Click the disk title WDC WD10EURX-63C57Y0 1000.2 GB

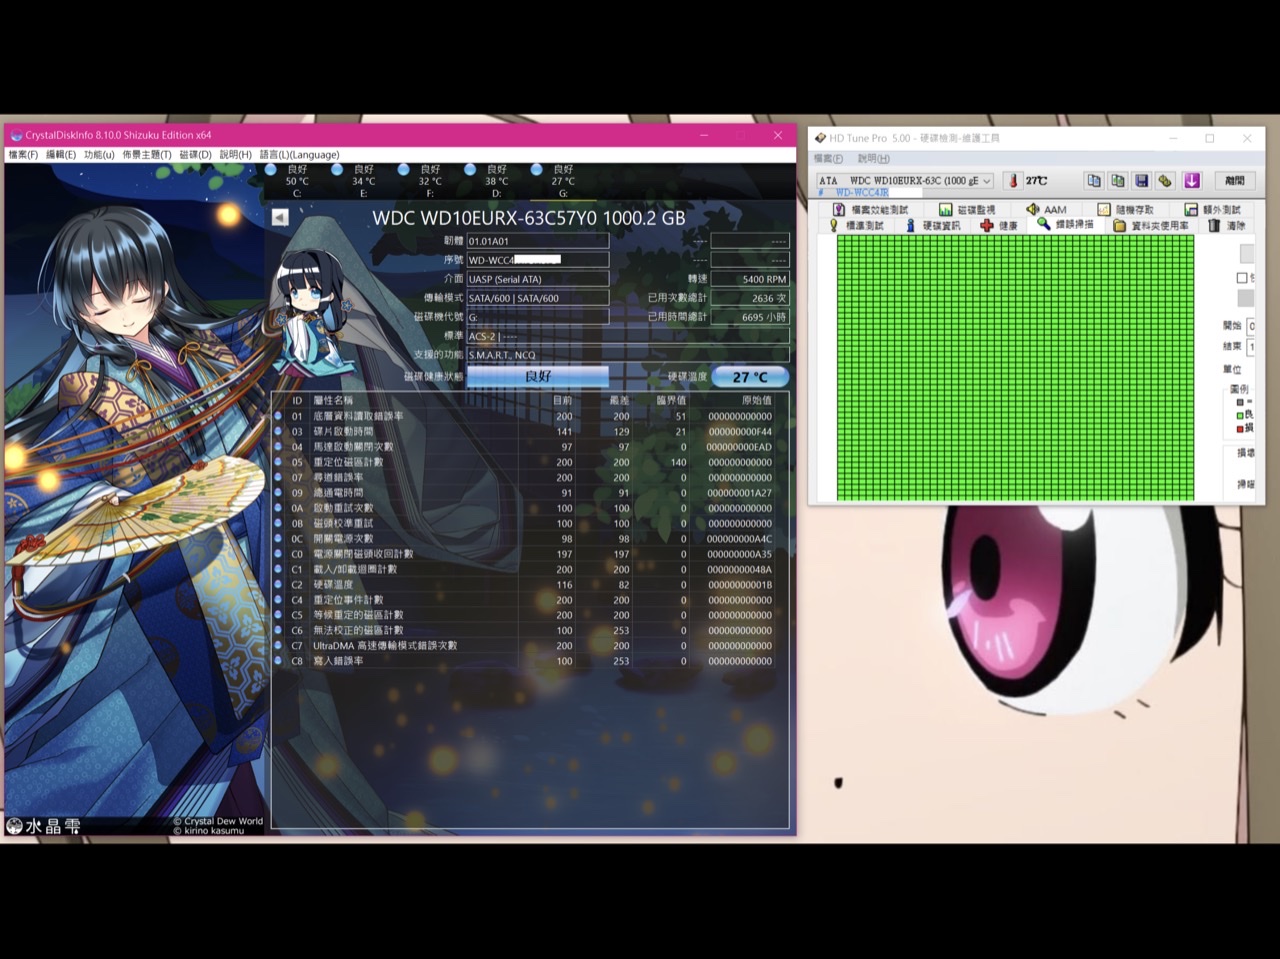click(x=529, y=217)
